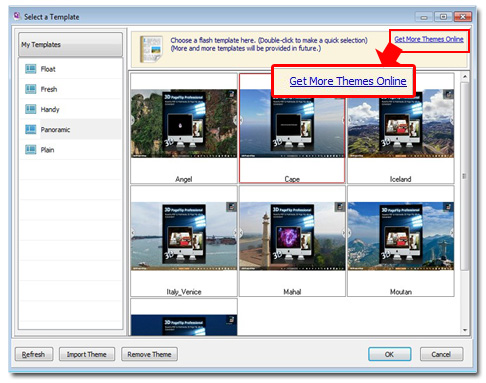
Task: Choose the Angel theme thumbnail
Action: pos(184,123)
